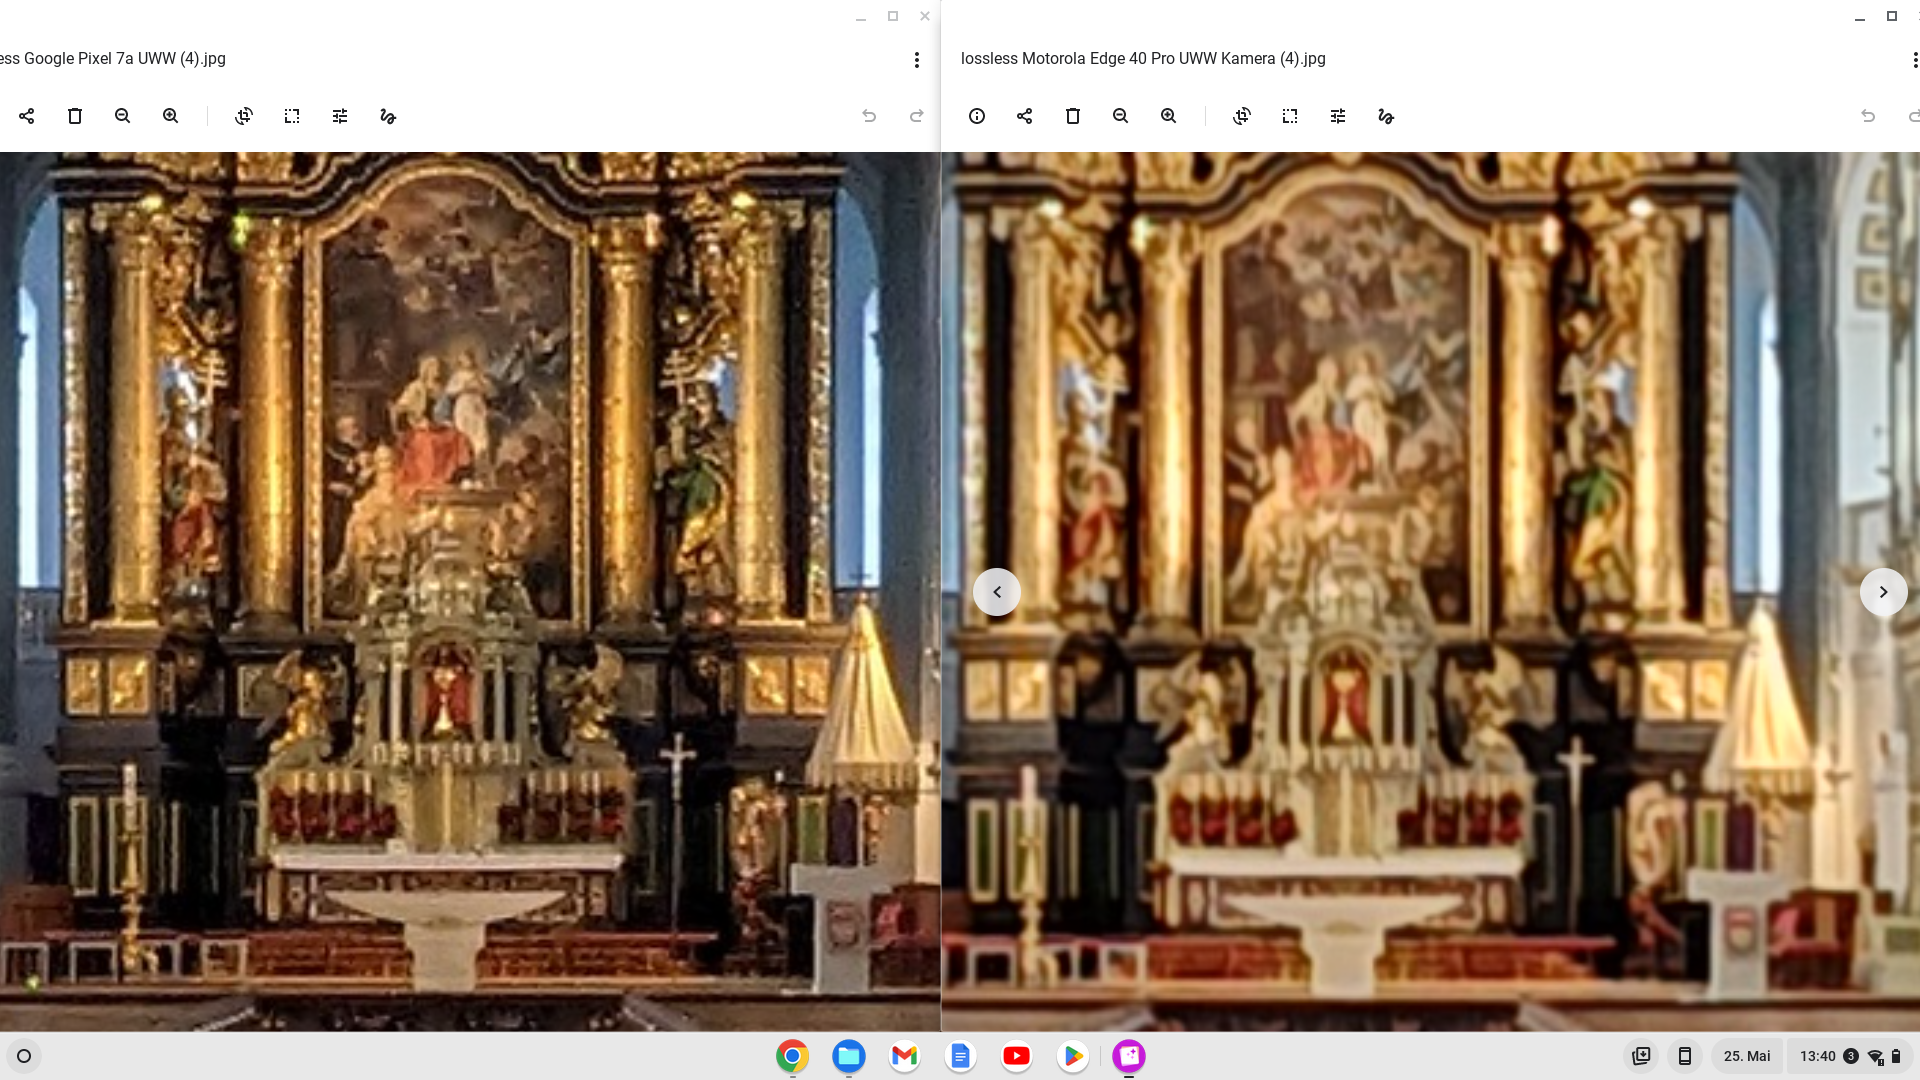Delete the Pixel 7a image in left window
This screenshot has width=1920, height=1080.
[75, 116]
